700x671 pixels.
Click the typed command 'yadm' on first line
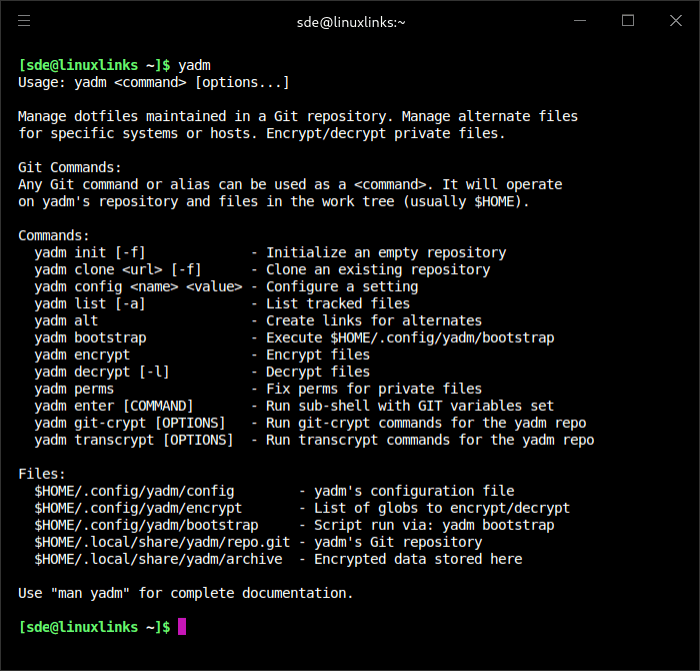pyautogui.click(x=194, y=66)
